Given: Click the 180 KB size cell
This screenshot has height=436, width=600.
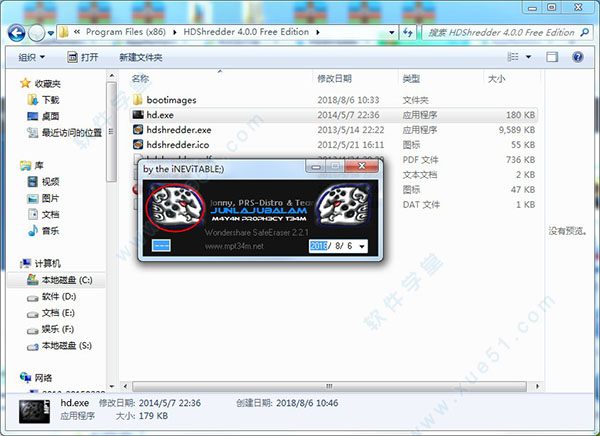Looking at the screenshot, I should [x=520, y=115].
